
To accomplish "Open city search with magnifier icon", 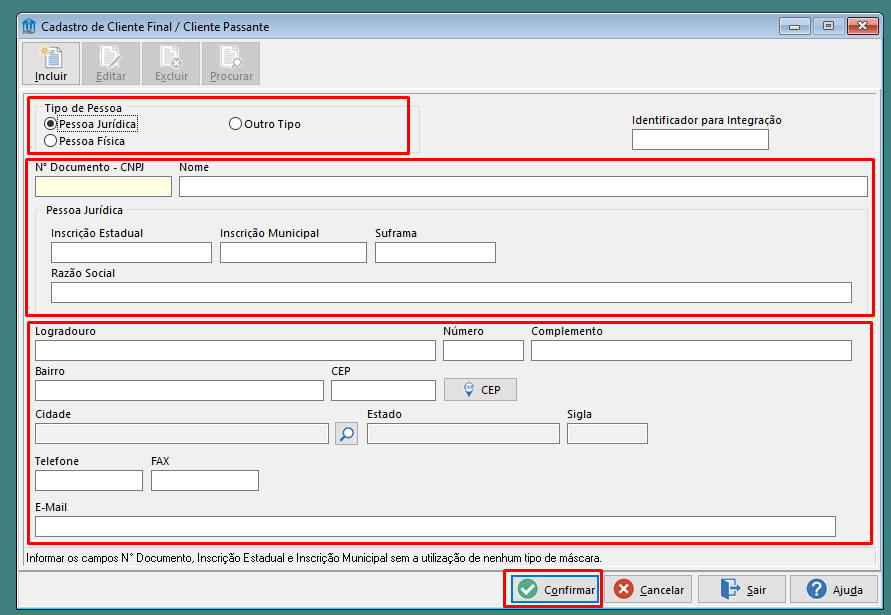I will [347, 434].
